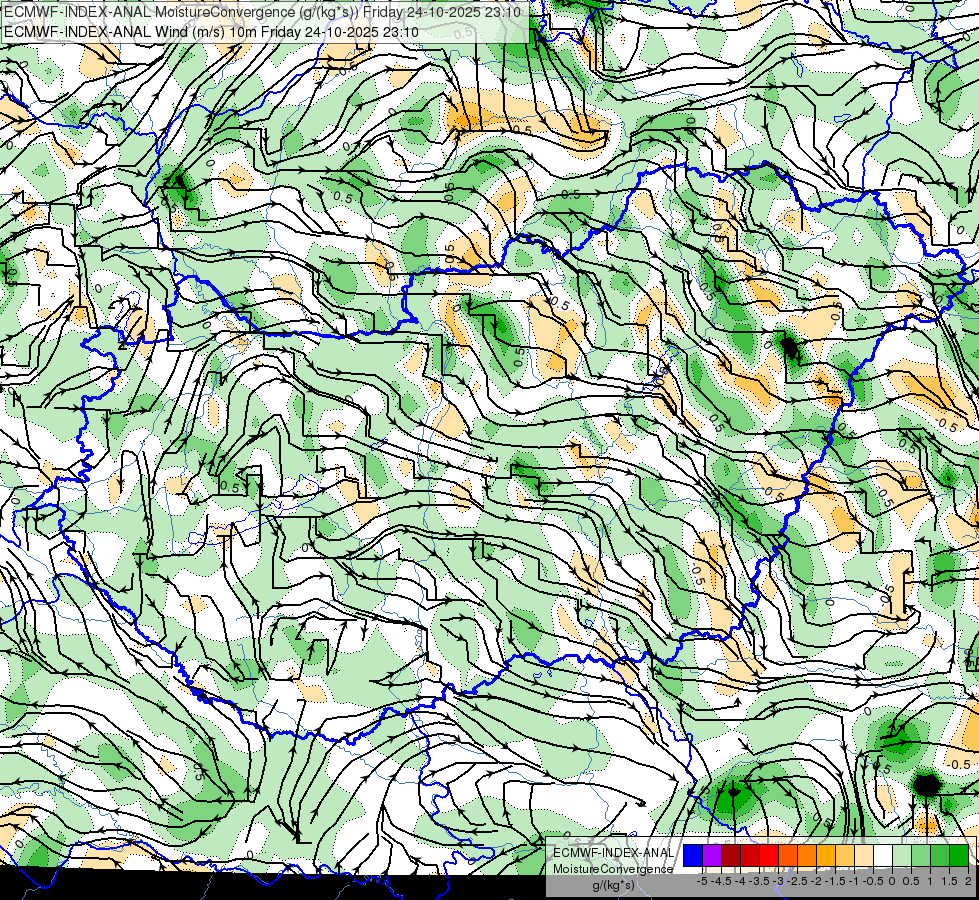Select the red swatch between -4 and -3.5
Screen dimensions: 979x900
click(x=750, y=856)
